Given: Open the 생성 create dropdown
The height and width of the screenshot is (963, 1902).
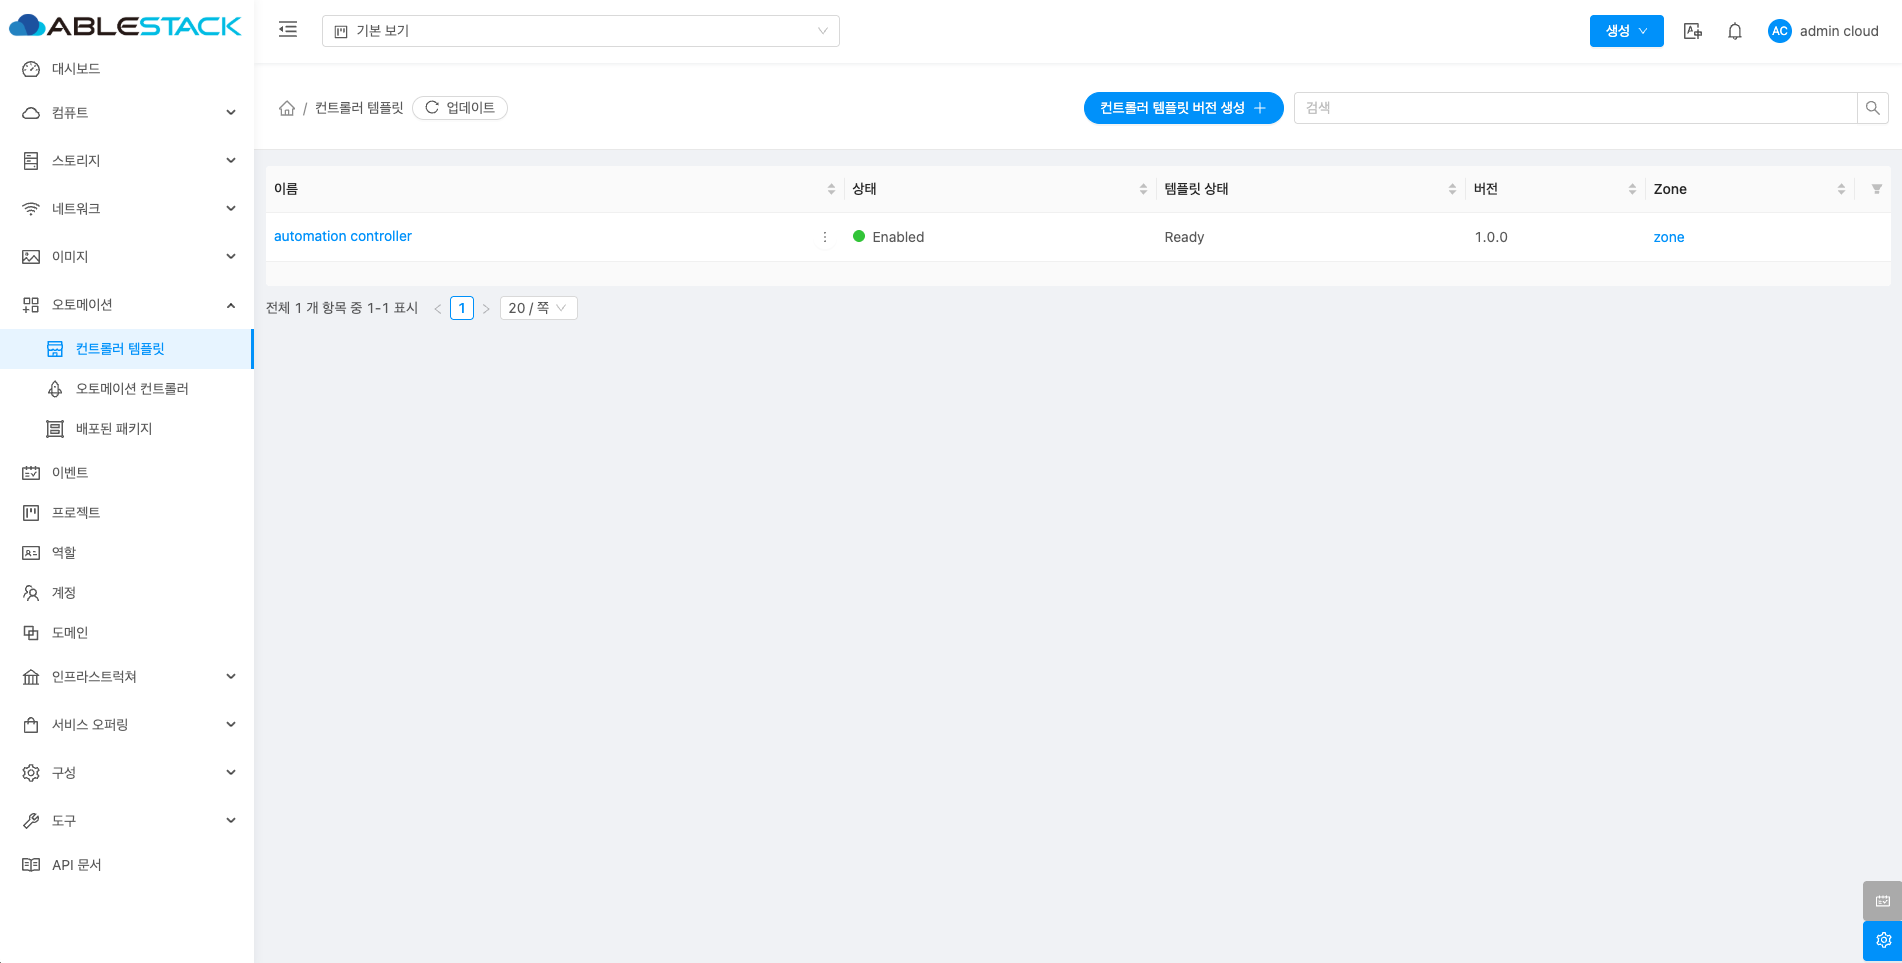Looking at the screenshot, I should pos(1626,31).
